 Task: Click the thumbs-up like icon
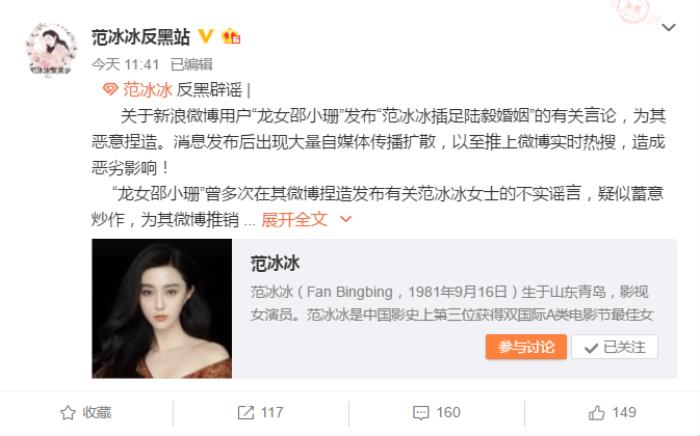596,413
